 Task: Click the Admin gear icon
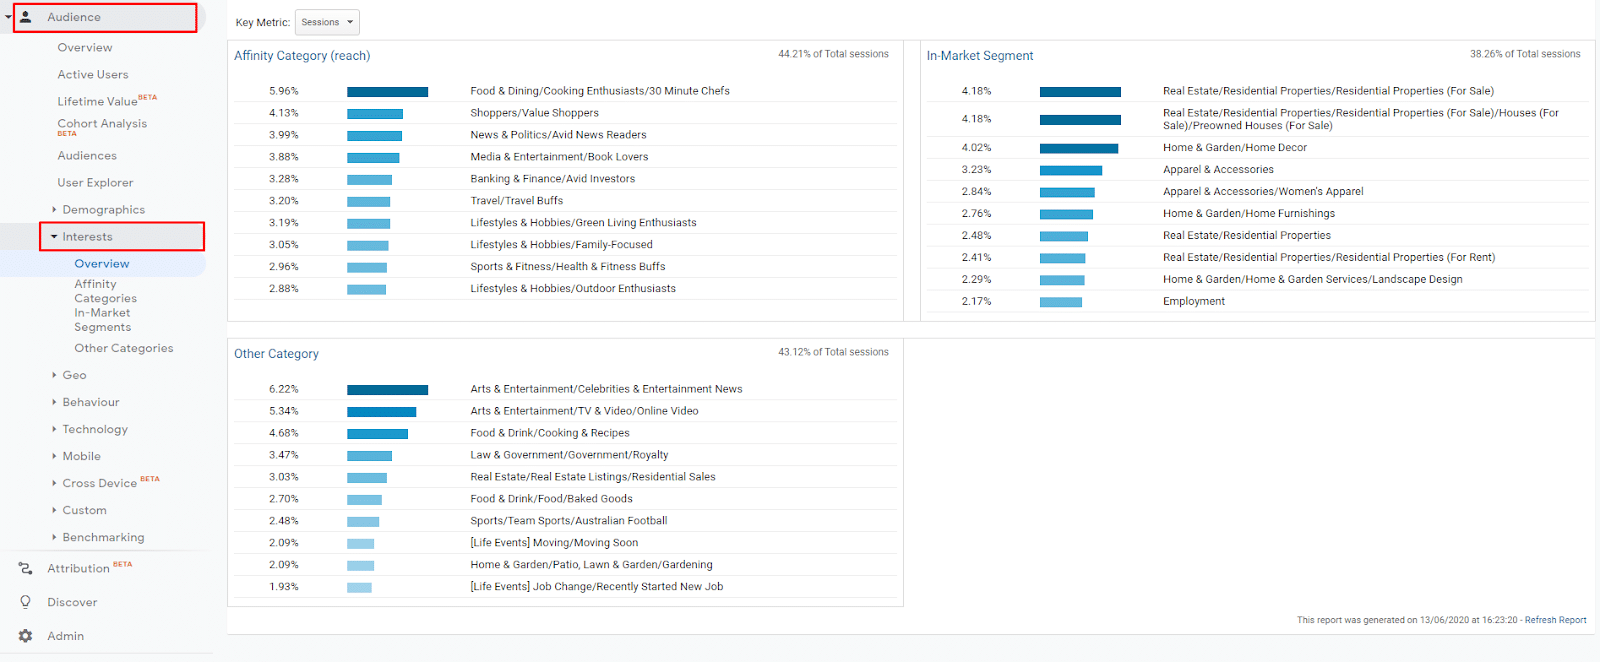pyautogui.click(x=26, y=636)
